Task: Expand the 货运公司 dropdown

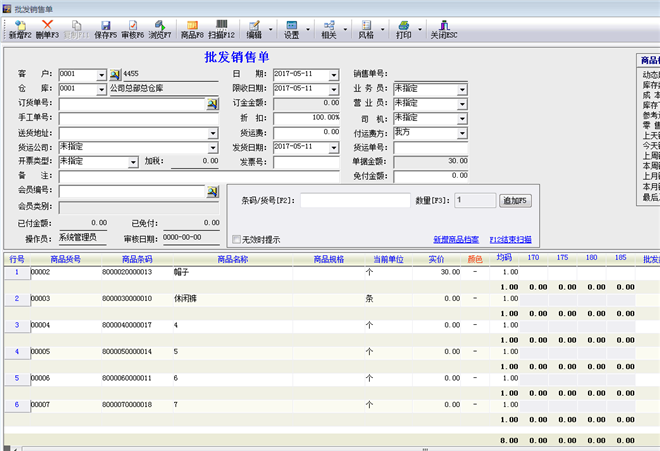Action: click(x=213, y=148)
